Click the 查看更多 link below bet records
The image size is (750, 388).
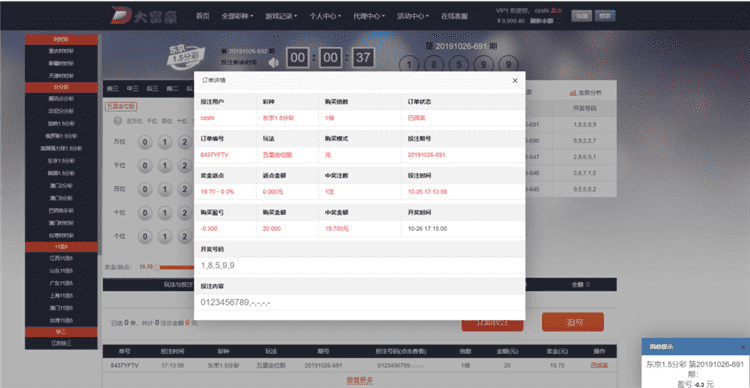[x=360, y=380]
